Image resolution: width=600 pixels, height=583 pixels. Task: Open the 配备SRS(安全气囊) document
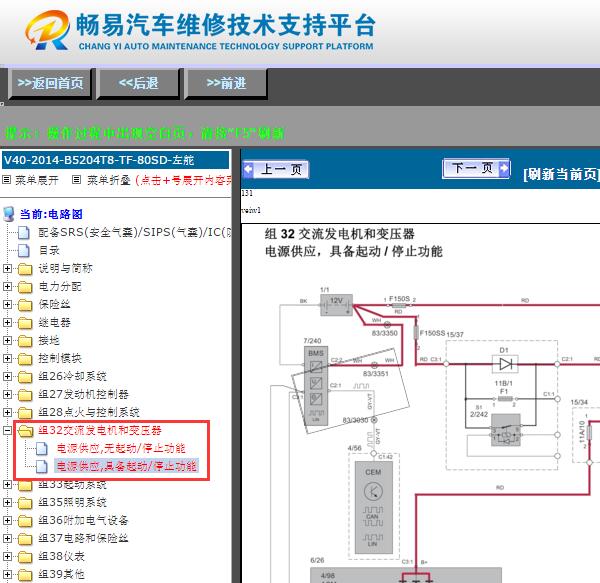point(135,232)
